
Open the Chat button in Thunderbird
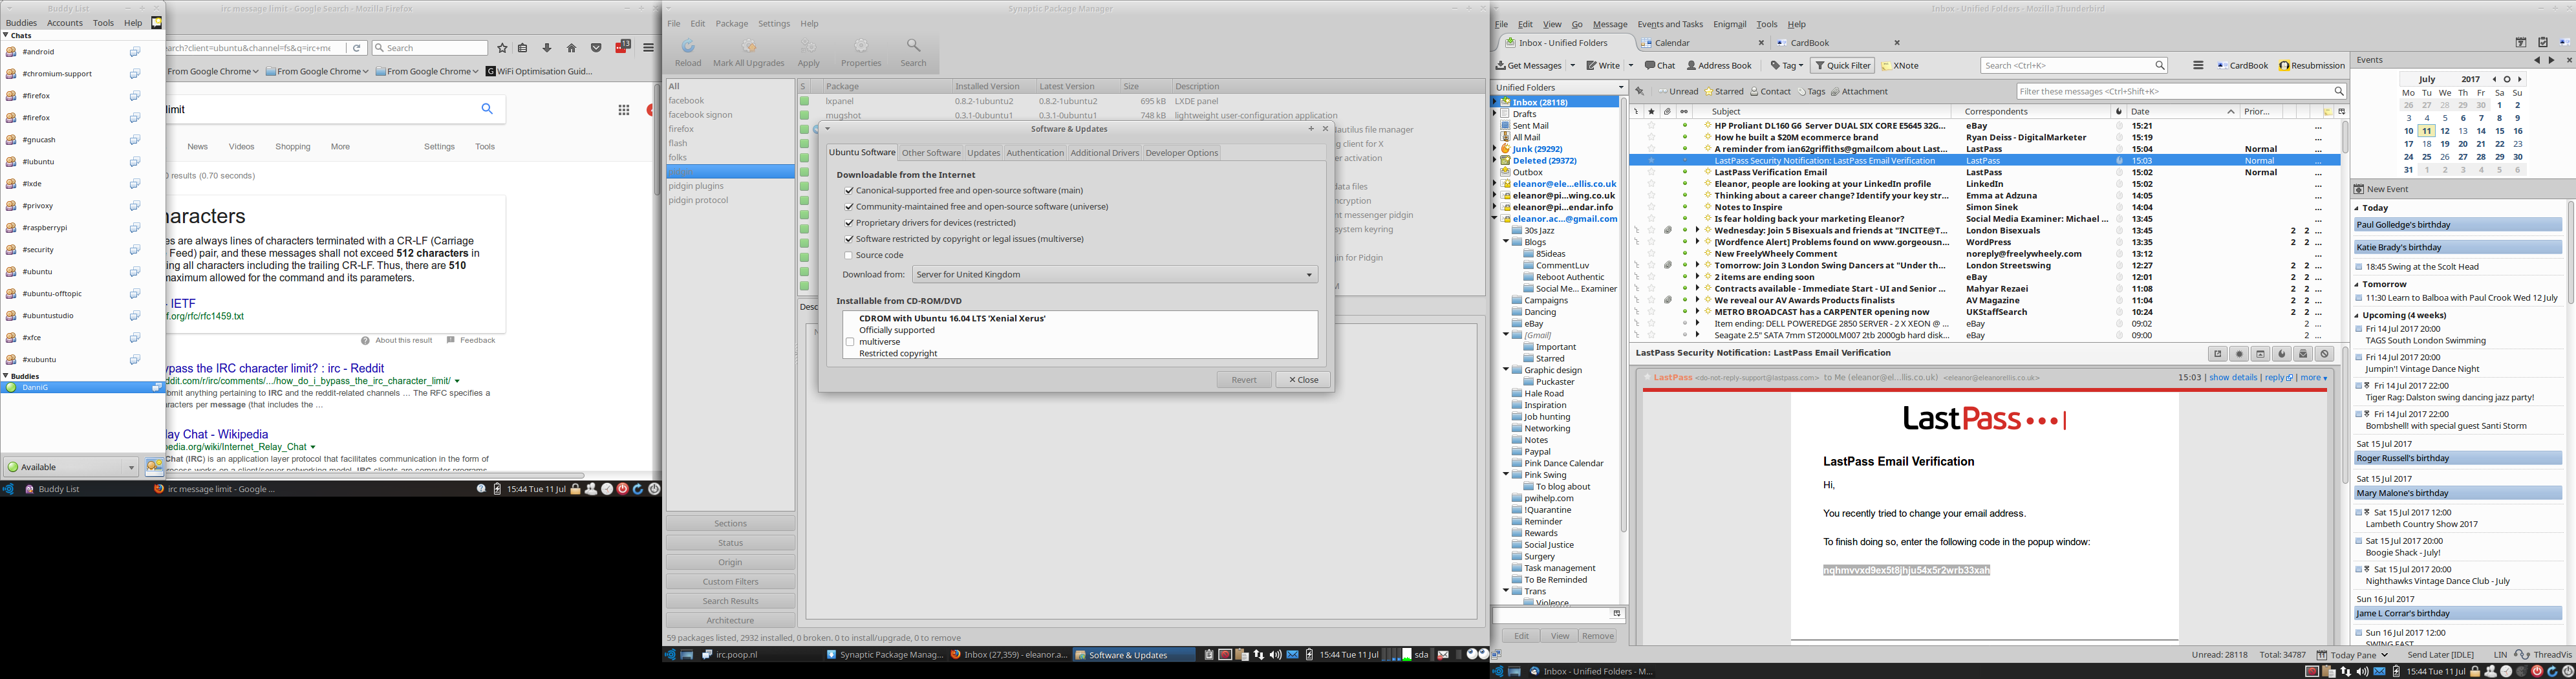click(x=1660, y=66)
